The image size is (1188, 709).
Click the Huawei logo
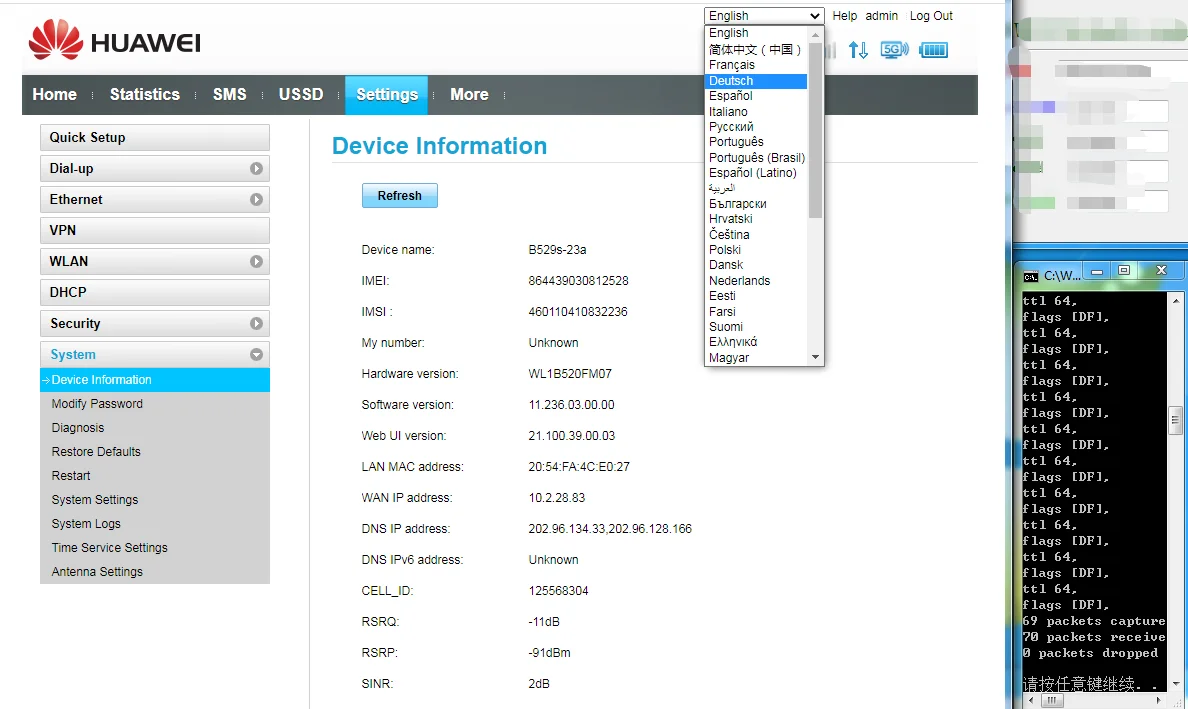[114, 41]
